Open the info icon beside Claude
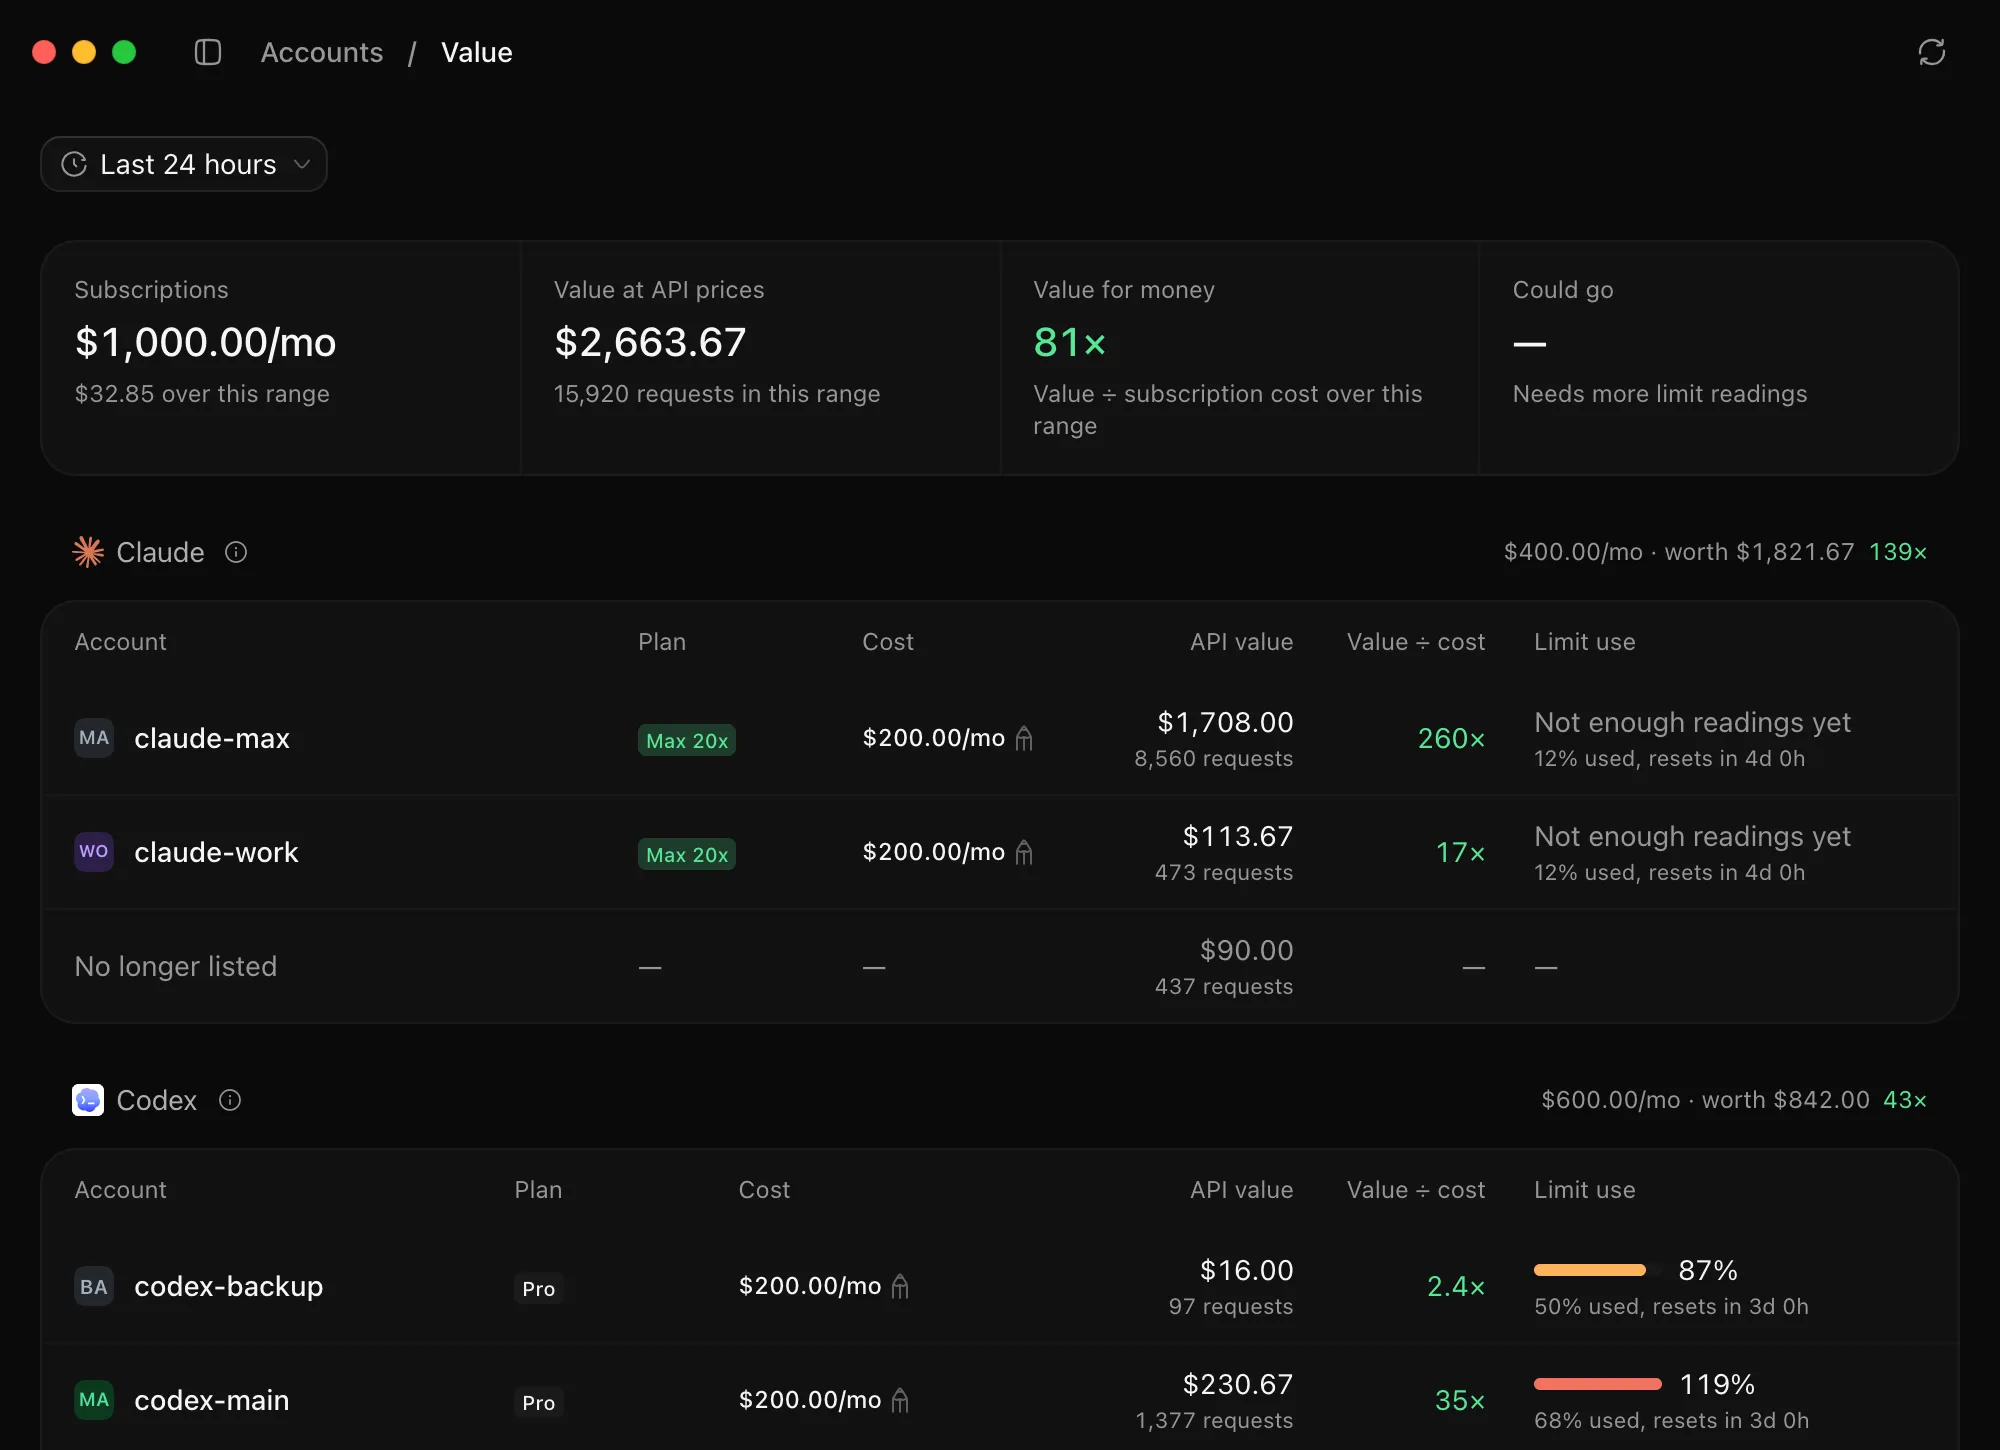The image size is (2000, 1450). [236, 552]
